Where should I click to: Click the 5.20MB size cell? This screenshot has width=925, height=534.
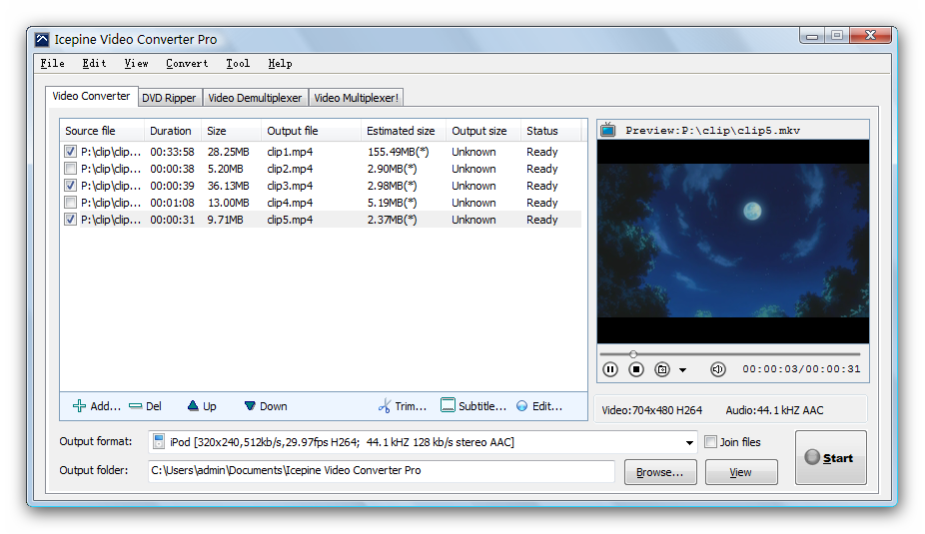(225, 169)
